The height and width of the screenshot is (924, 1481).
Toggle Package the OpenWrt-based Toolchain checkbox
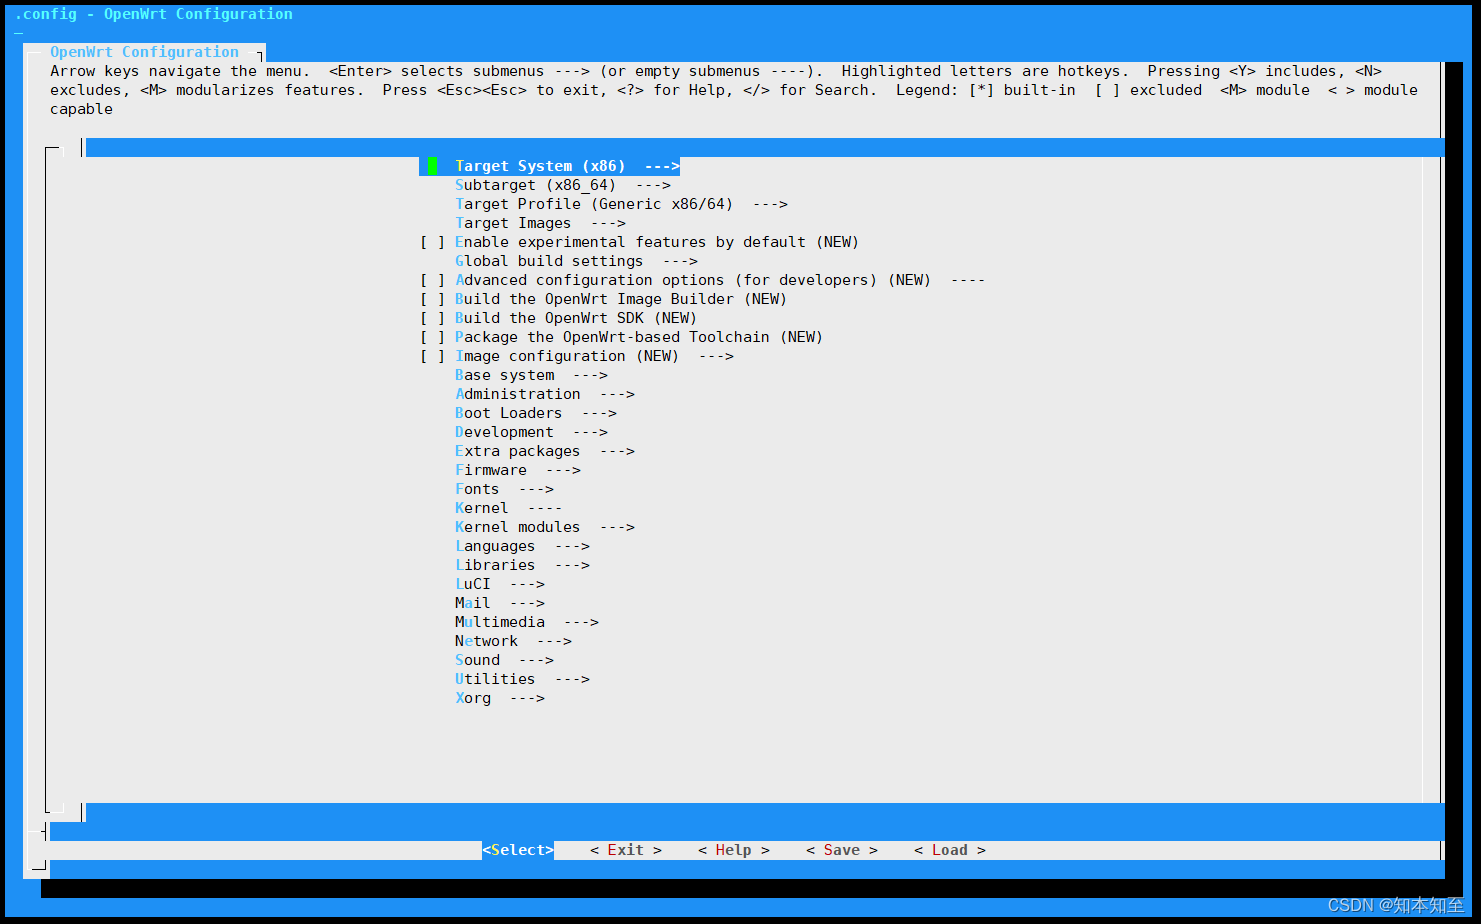(432, 337)
